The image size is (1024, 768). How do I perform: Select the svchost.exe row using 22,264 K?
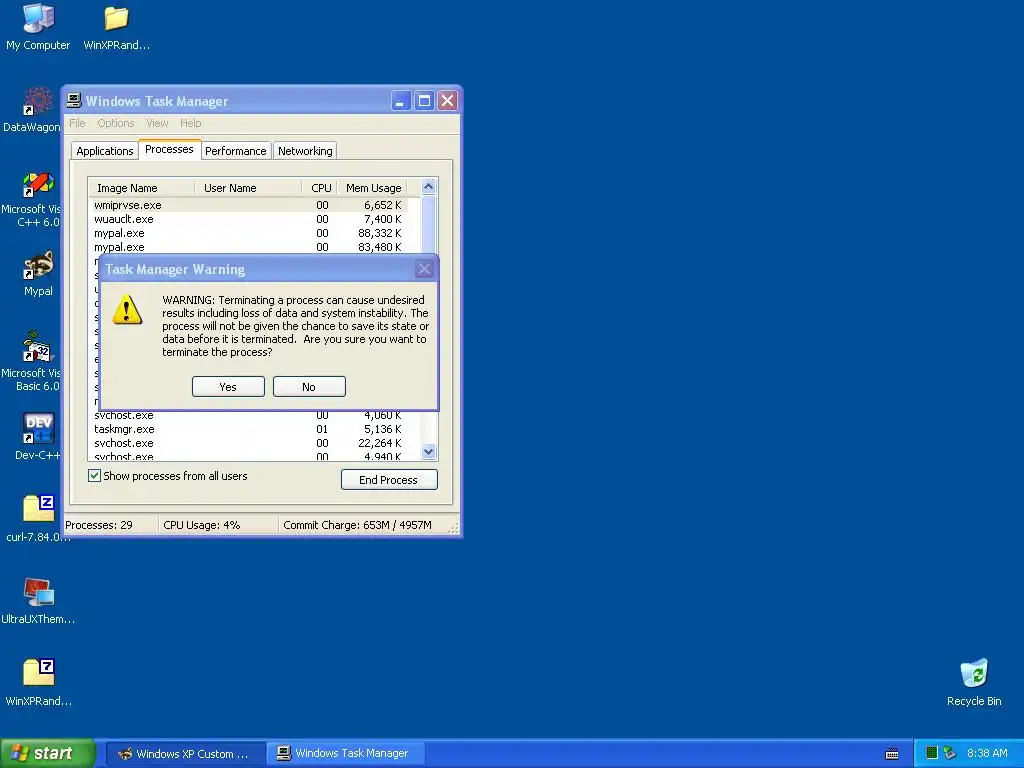tap(249, 443)
